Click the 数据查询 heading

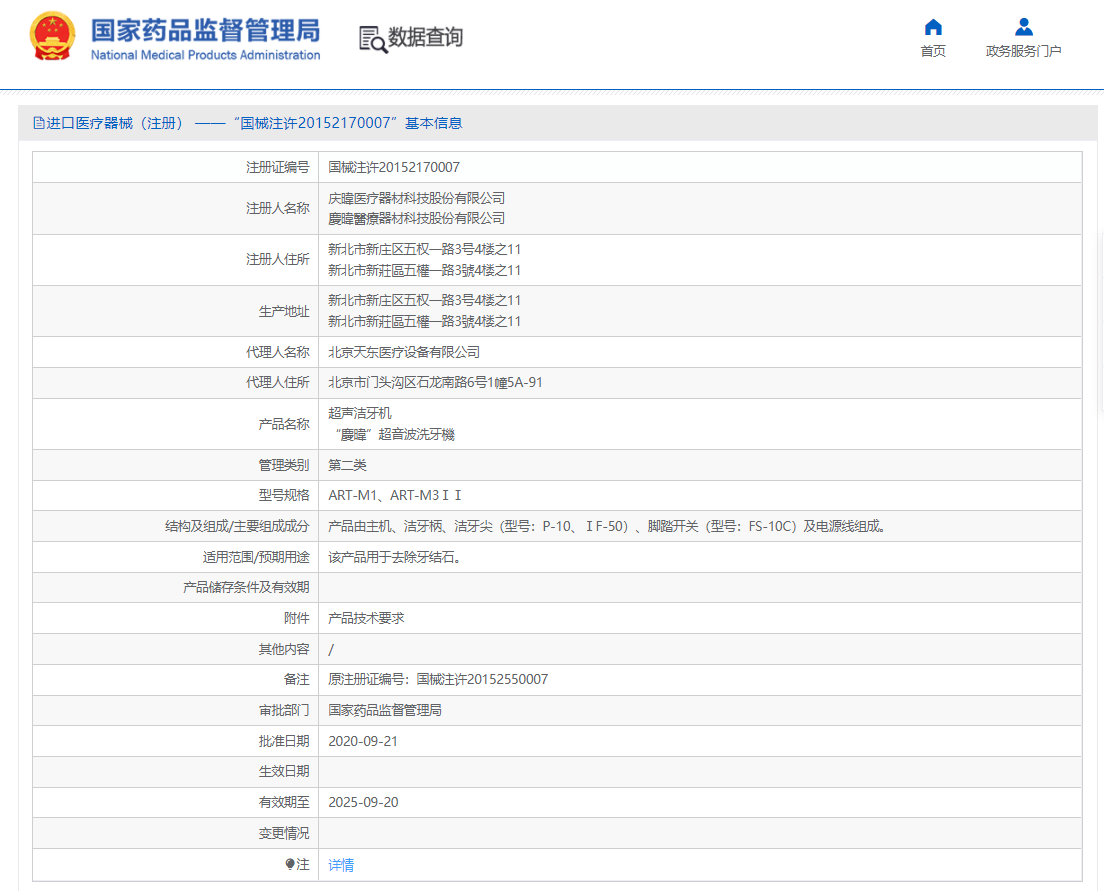tap(425, 37)
